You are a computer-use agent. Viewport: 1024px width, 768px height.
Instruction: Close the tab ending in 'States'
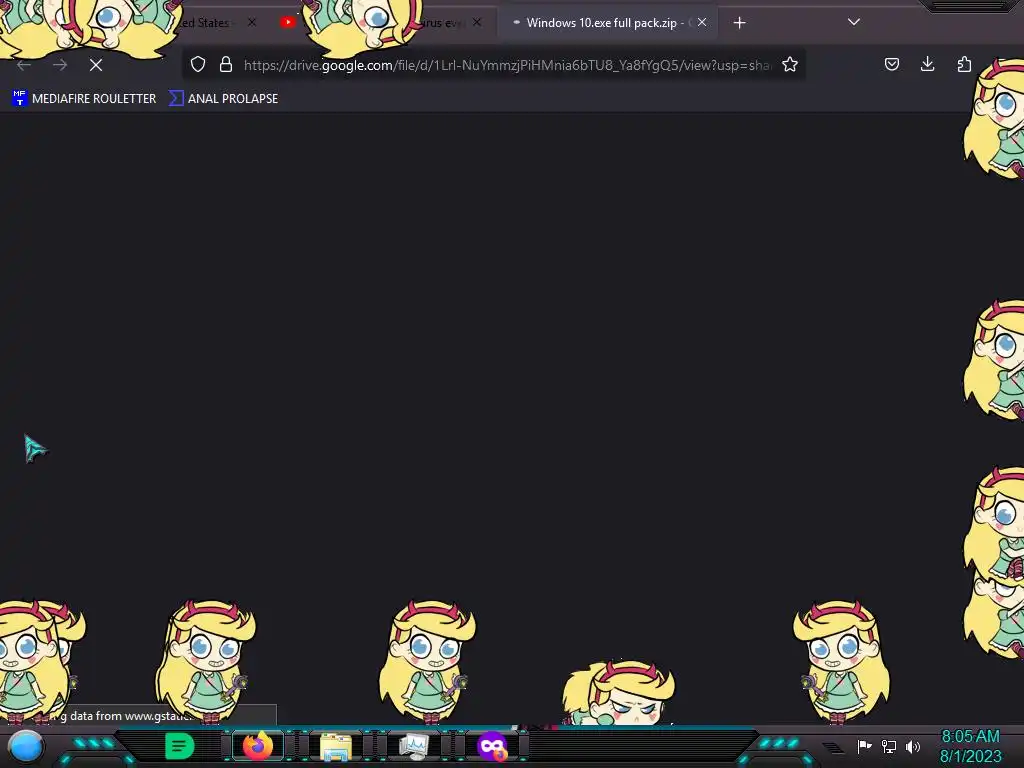(x=252, y=22)
